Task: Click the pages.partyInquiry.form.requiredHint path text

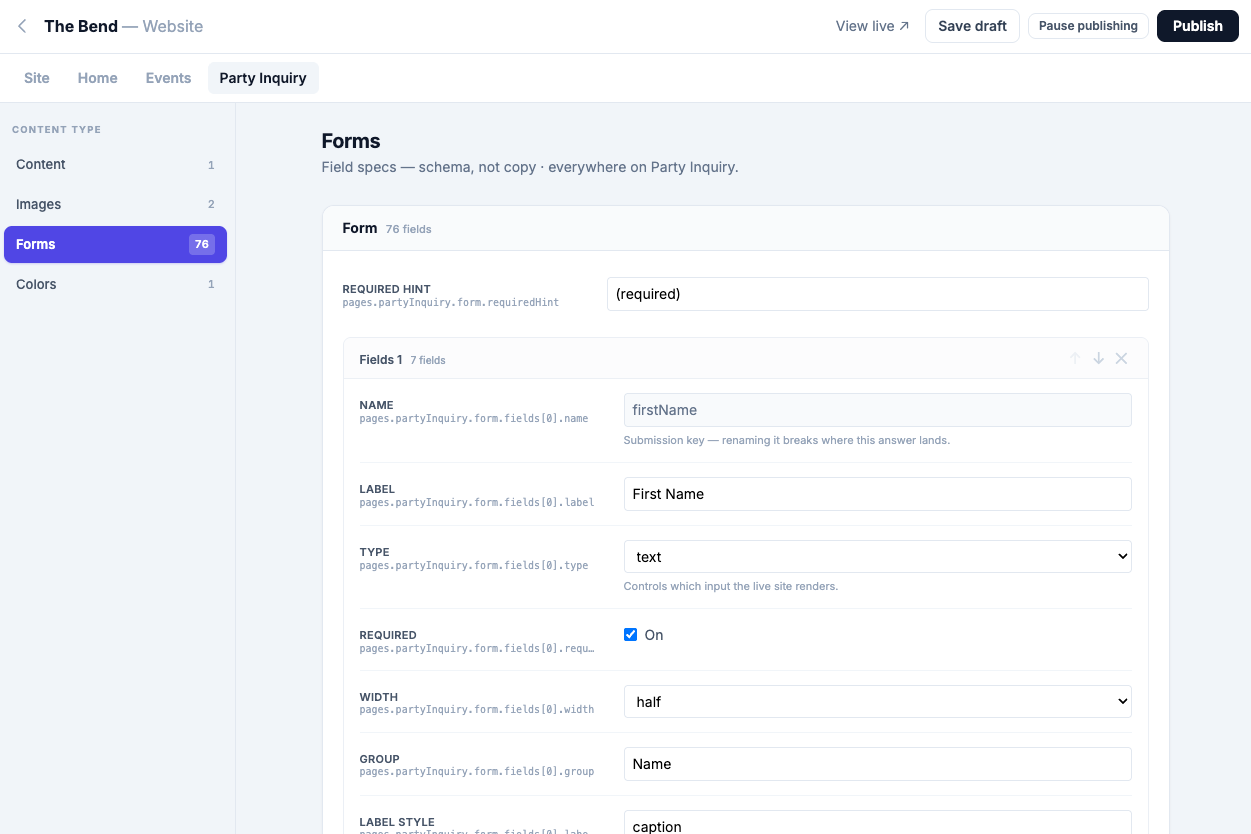Action: [450, 302]
